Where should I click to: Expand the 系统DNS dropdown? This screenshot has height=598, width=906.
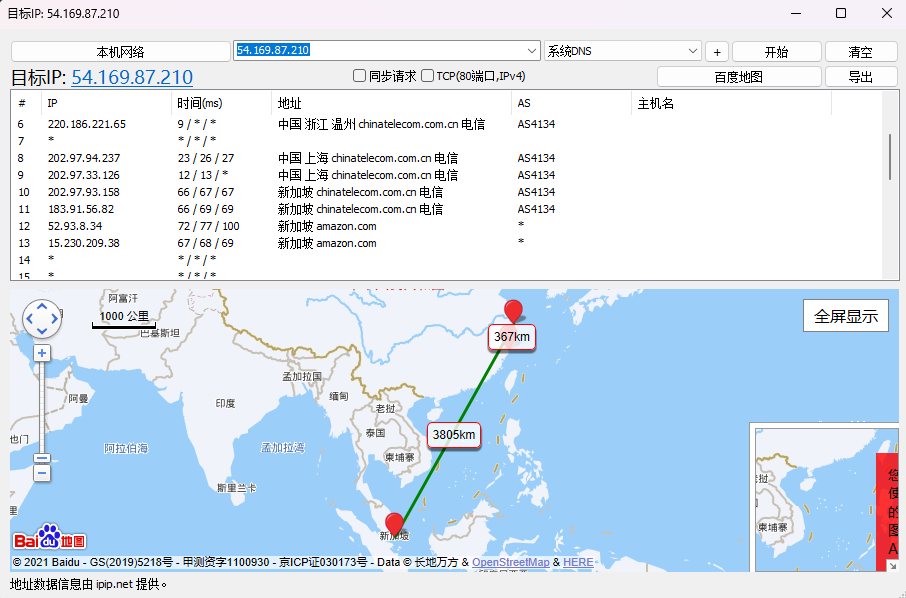click(x=693, y=51)
